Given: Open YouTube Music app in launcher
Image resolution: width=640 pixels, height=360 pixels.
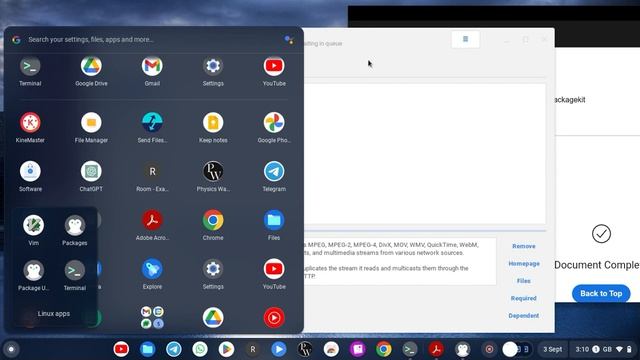Looking at the screenshot, I should (x=274, y=318).
